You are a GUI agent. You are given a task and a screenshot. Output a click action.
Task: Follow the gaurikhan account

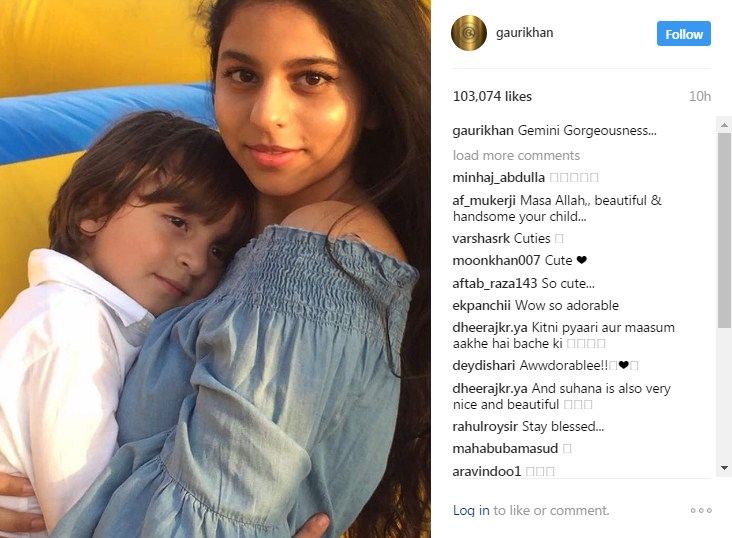click(683, 34)
